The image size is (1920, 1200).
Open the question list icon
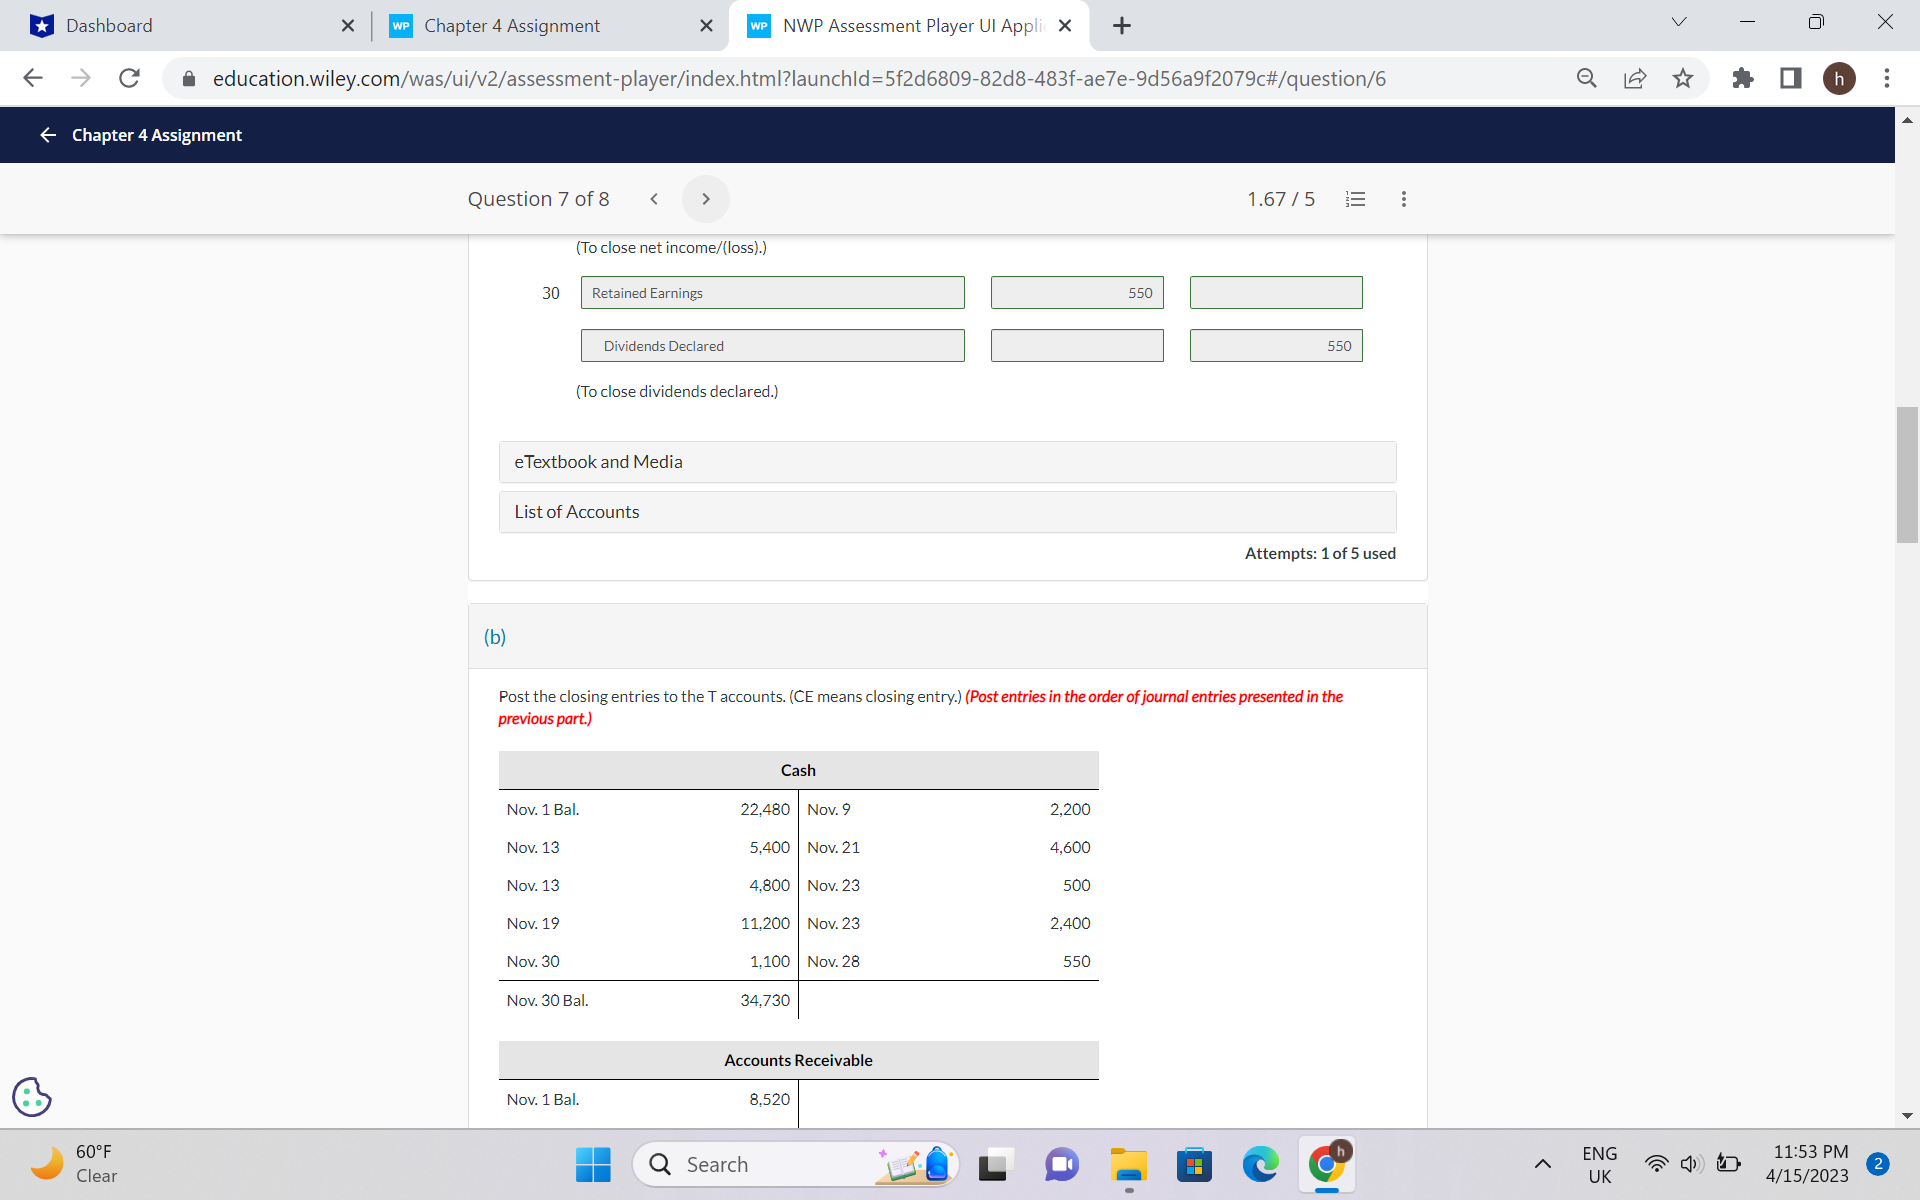click(1355, 199)
